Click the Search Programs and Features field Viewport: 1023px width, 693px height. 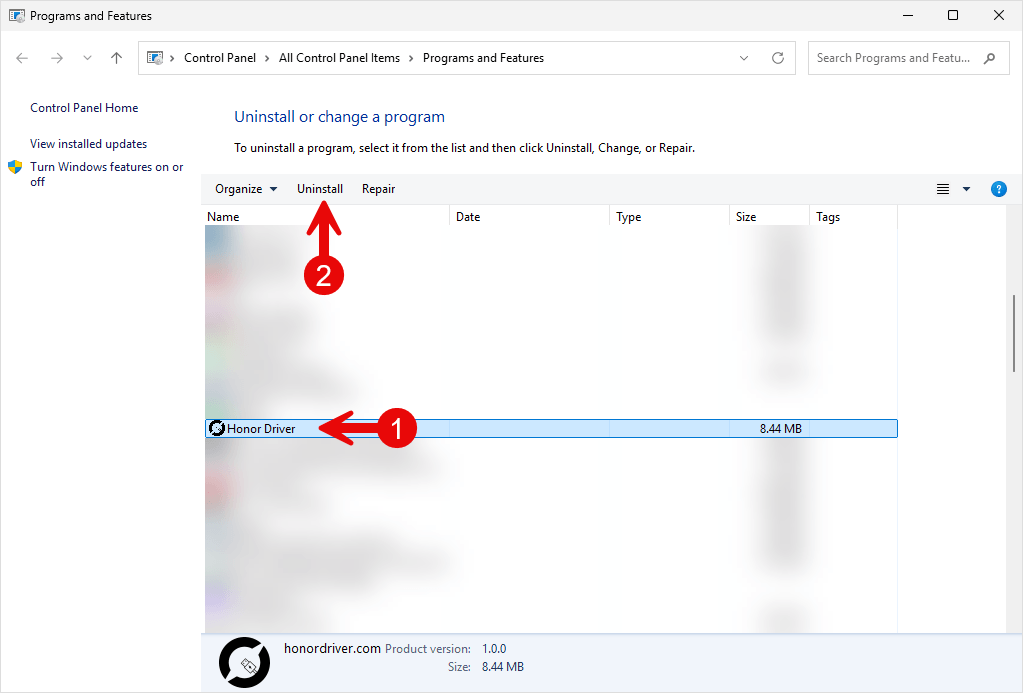(908, 58)
